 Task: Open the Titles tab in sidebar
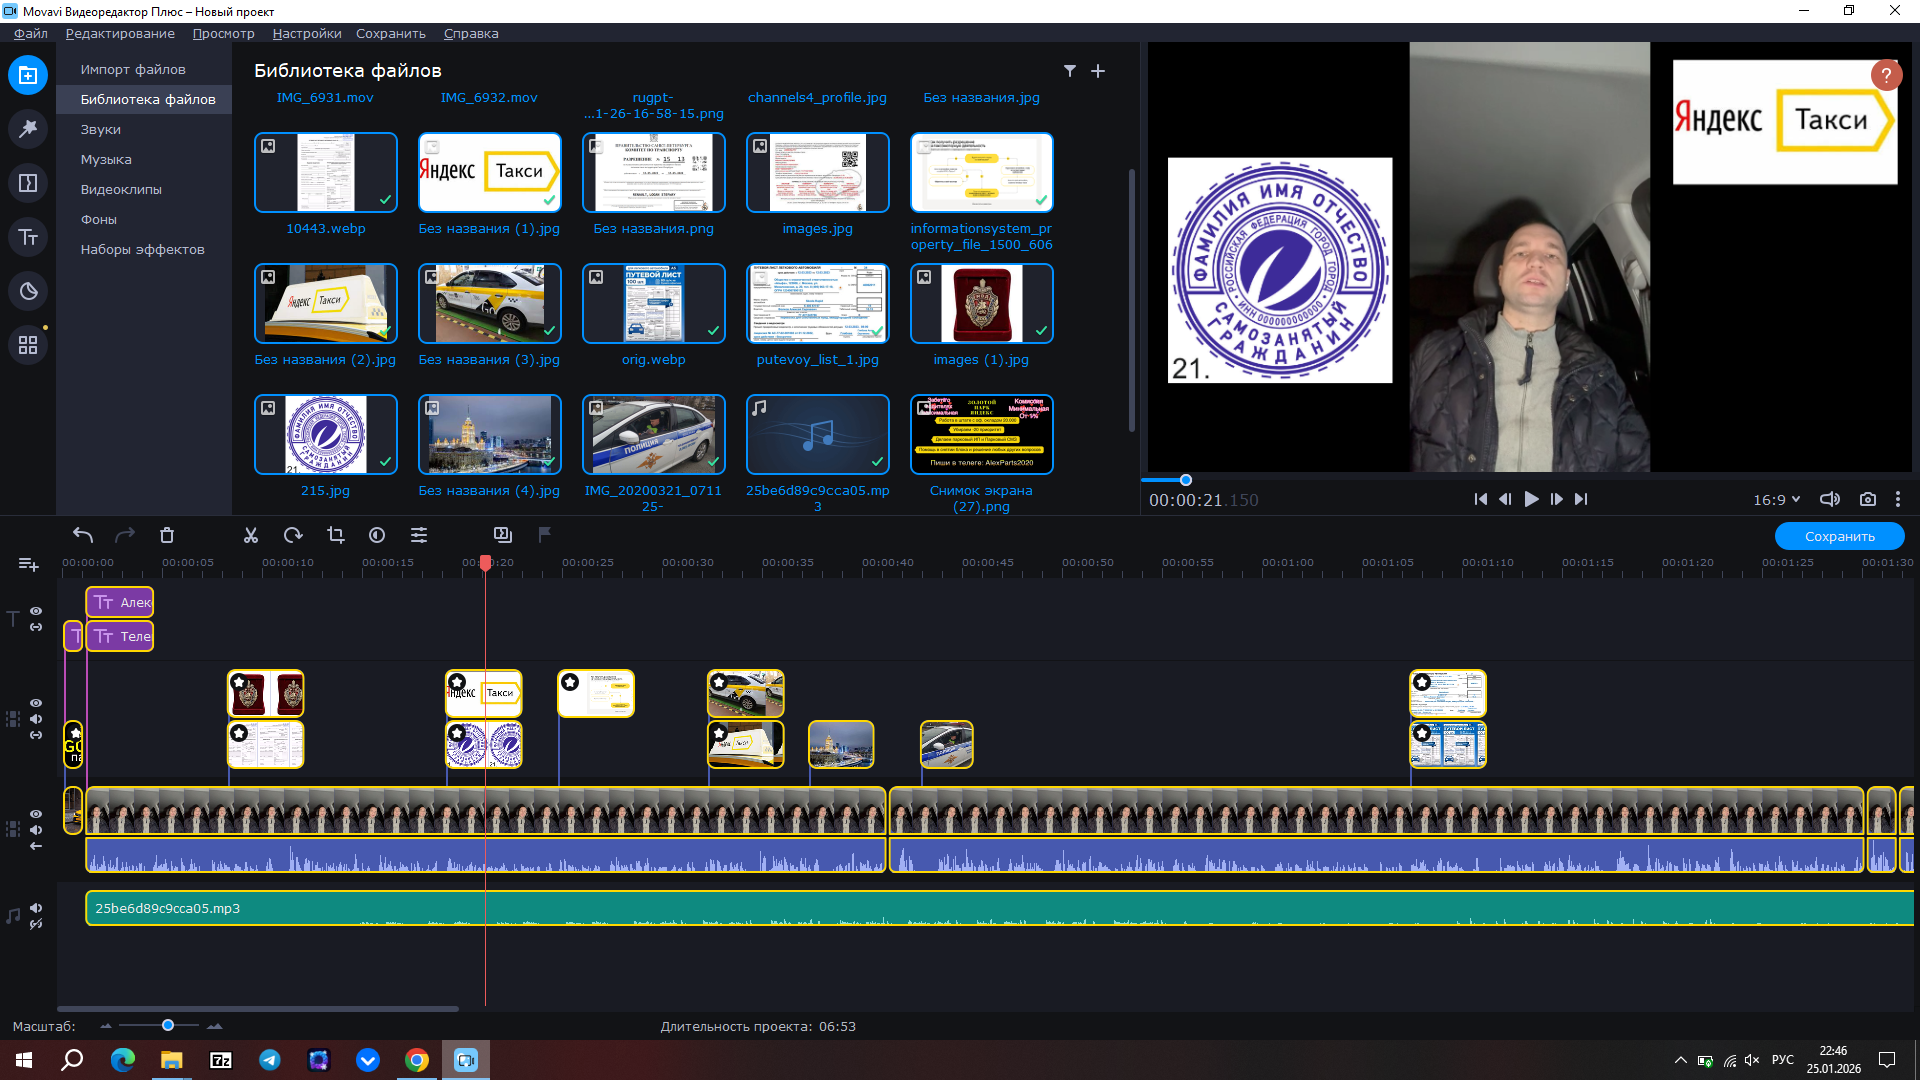pyautogui.click(x=28, y=237)
